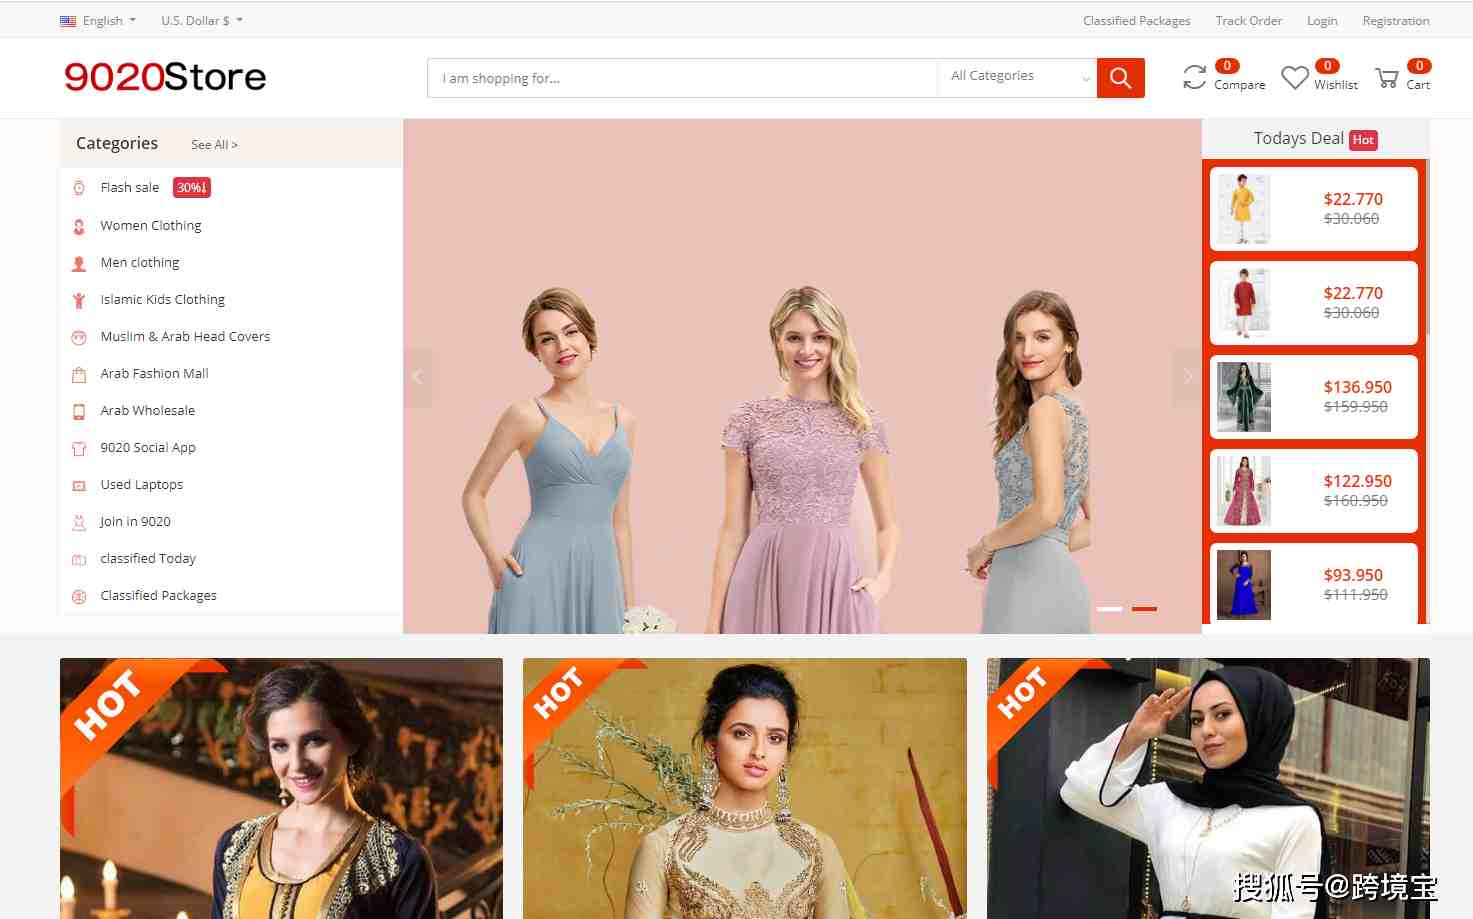
Task: Go to next banner slide arrow
Action: [x=1187, y=377]
